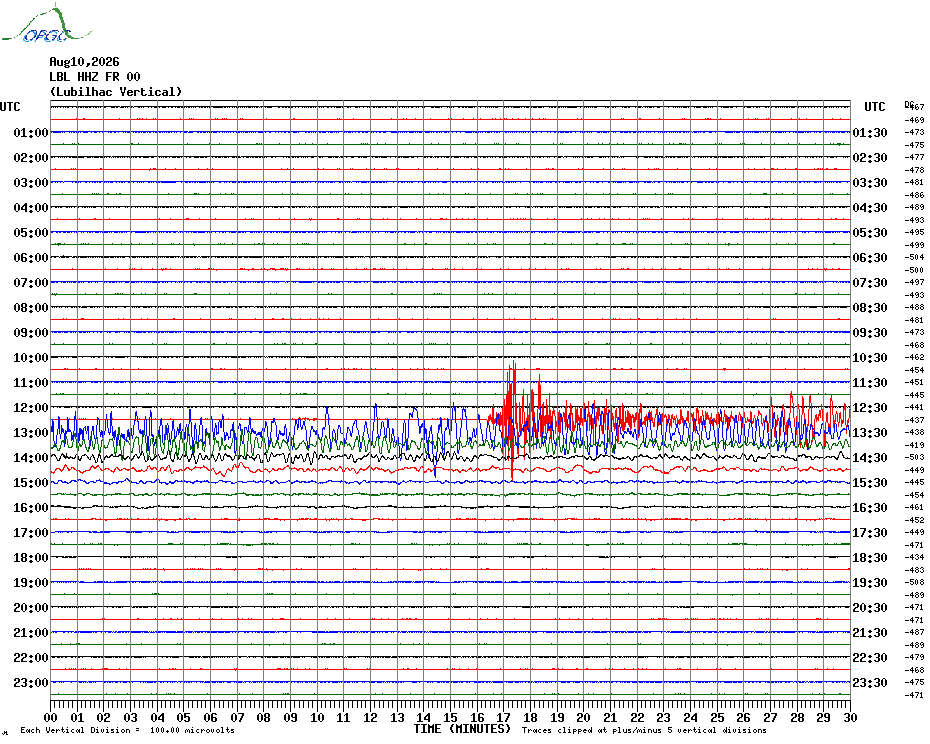
Task: Click the 'Traces clipped at plus/minus 5 vertical divisions' note
Action: pyautogui.click(x=644, y=730)
